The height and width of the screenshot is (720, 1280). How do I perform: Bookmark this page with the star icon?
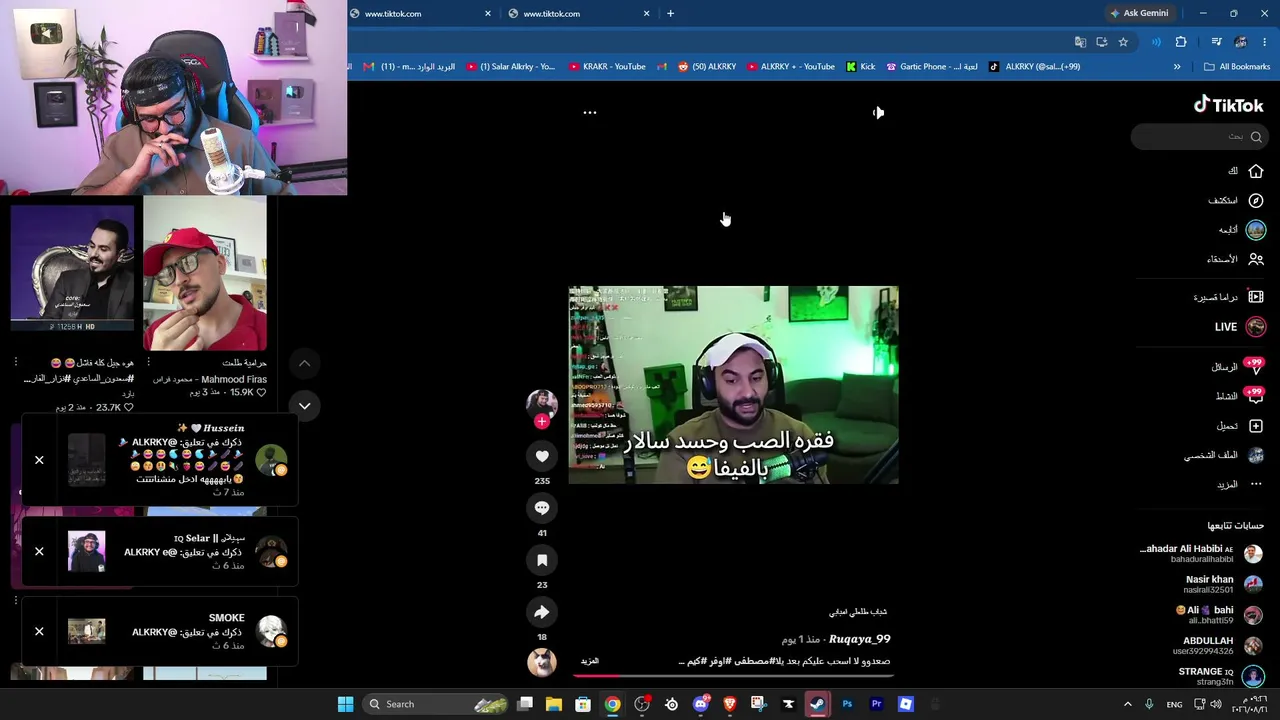click(x=1123, y=42)
